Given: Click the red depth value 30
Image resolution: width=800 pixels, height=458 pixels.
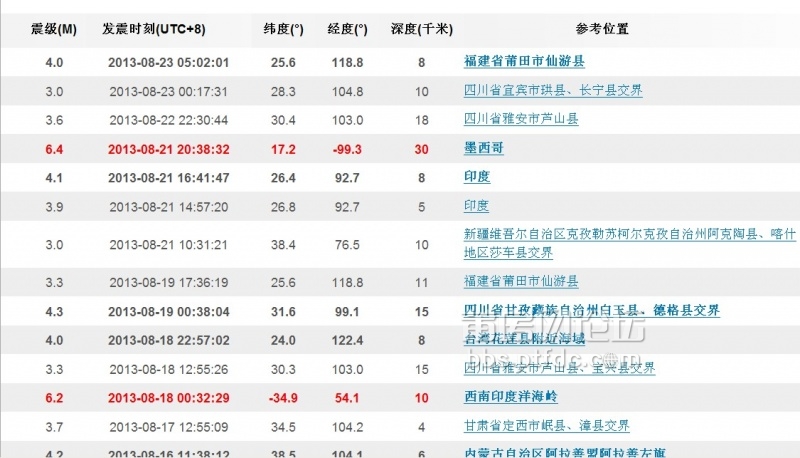Looking at the screenshot, I should pyautogui.click(x=421, y=149).
